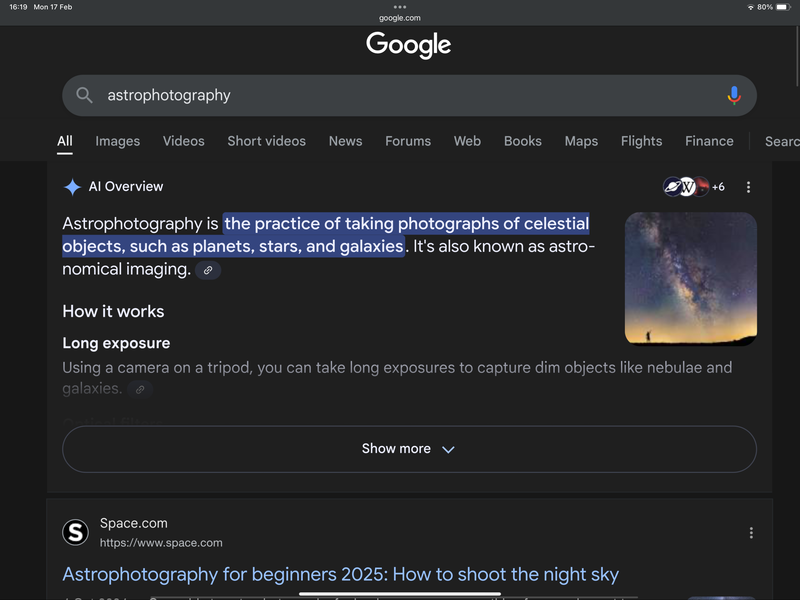
Task: Tap the Wi-Fi icon in status bar
Action: [750, 7]
